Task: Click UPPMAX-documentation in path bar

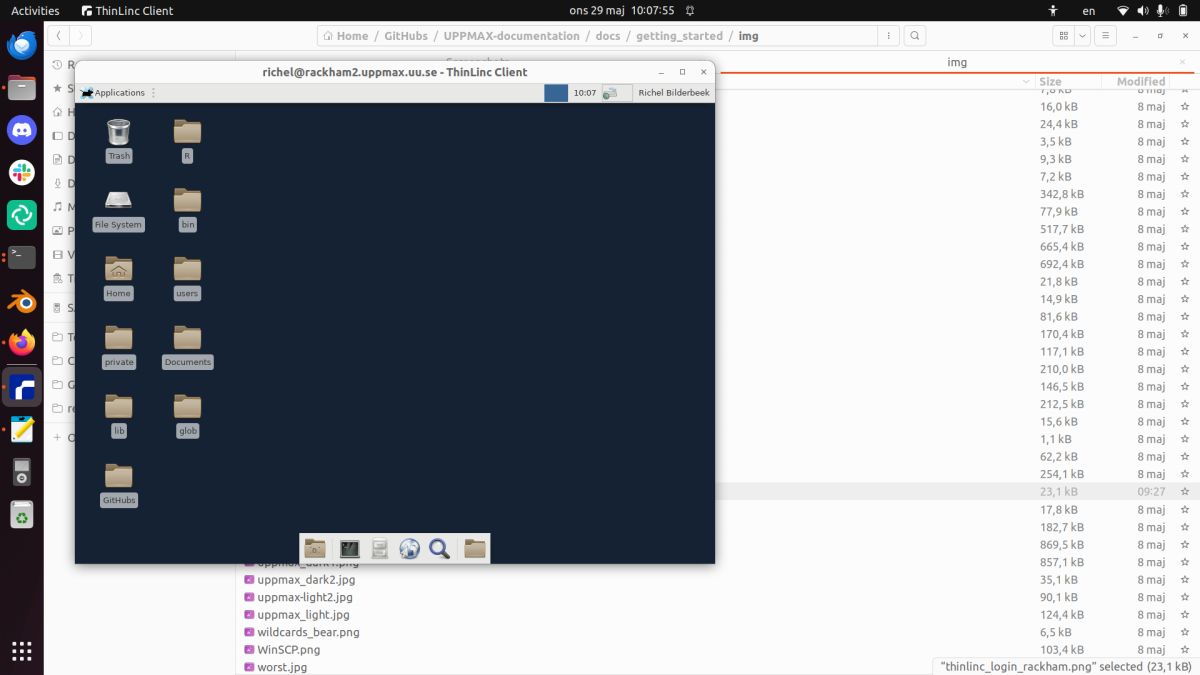Action: pos(511,36)
